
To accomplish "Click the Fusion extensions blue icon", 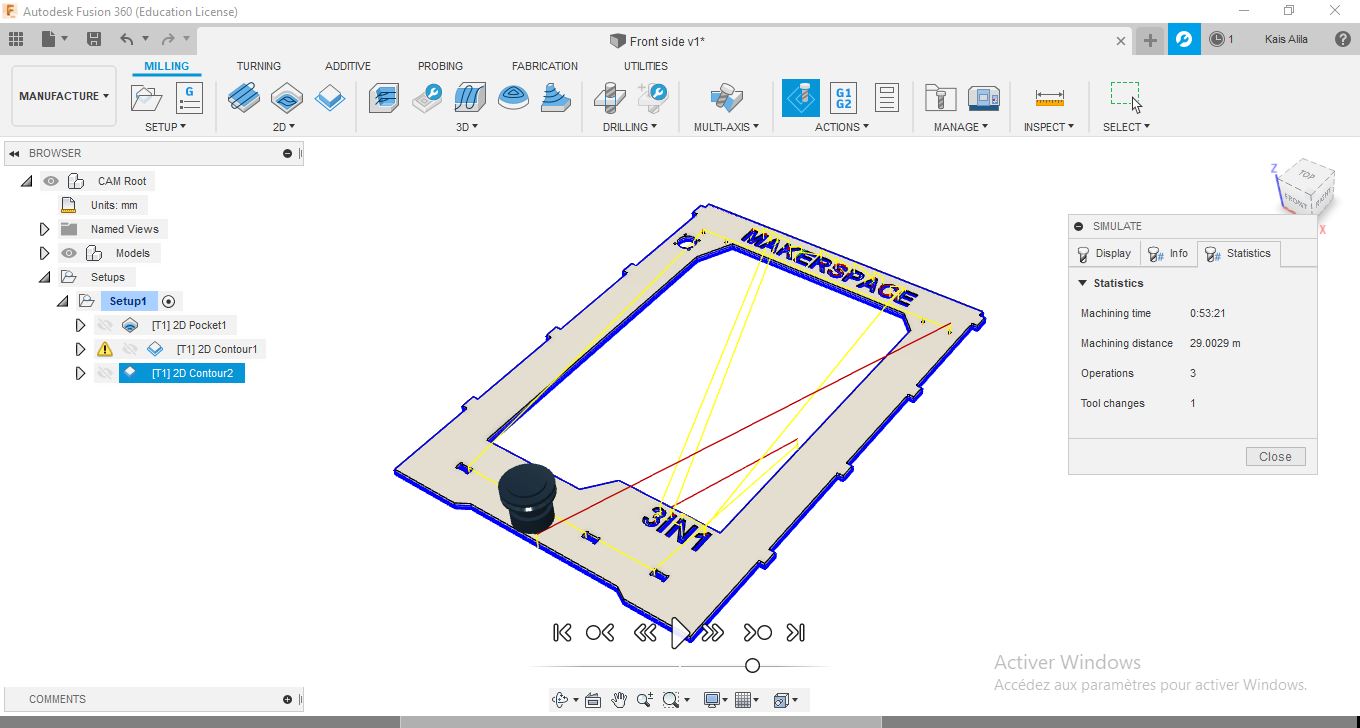I will click(1184, 39).
